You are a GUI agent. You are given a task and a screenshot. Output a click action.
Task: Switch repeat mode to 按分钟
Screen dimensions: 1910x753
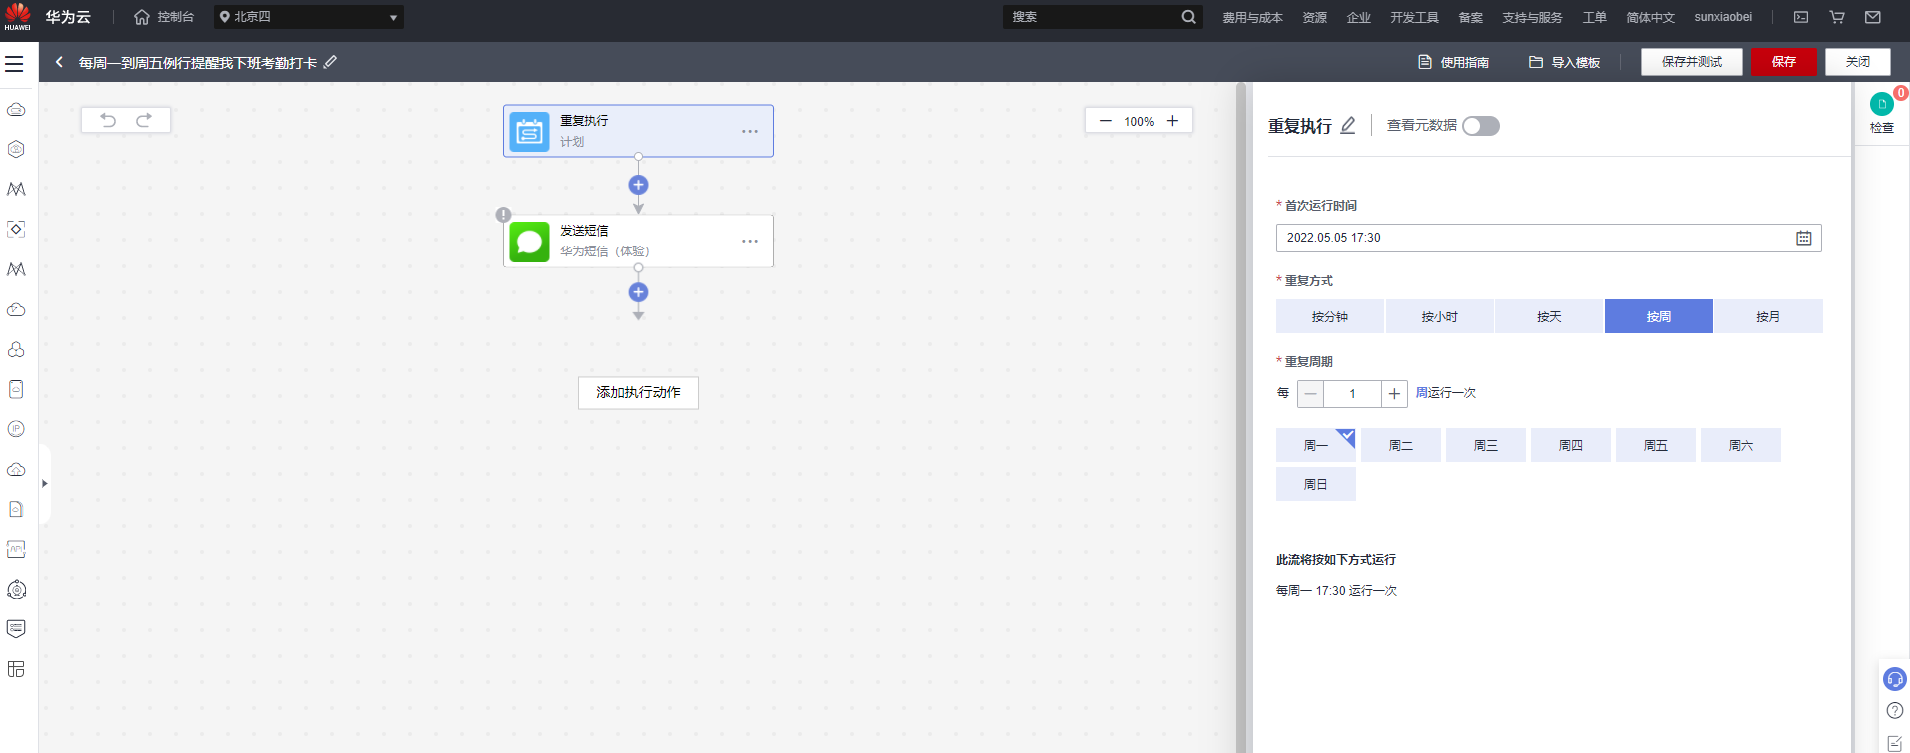coord(1330,316)
